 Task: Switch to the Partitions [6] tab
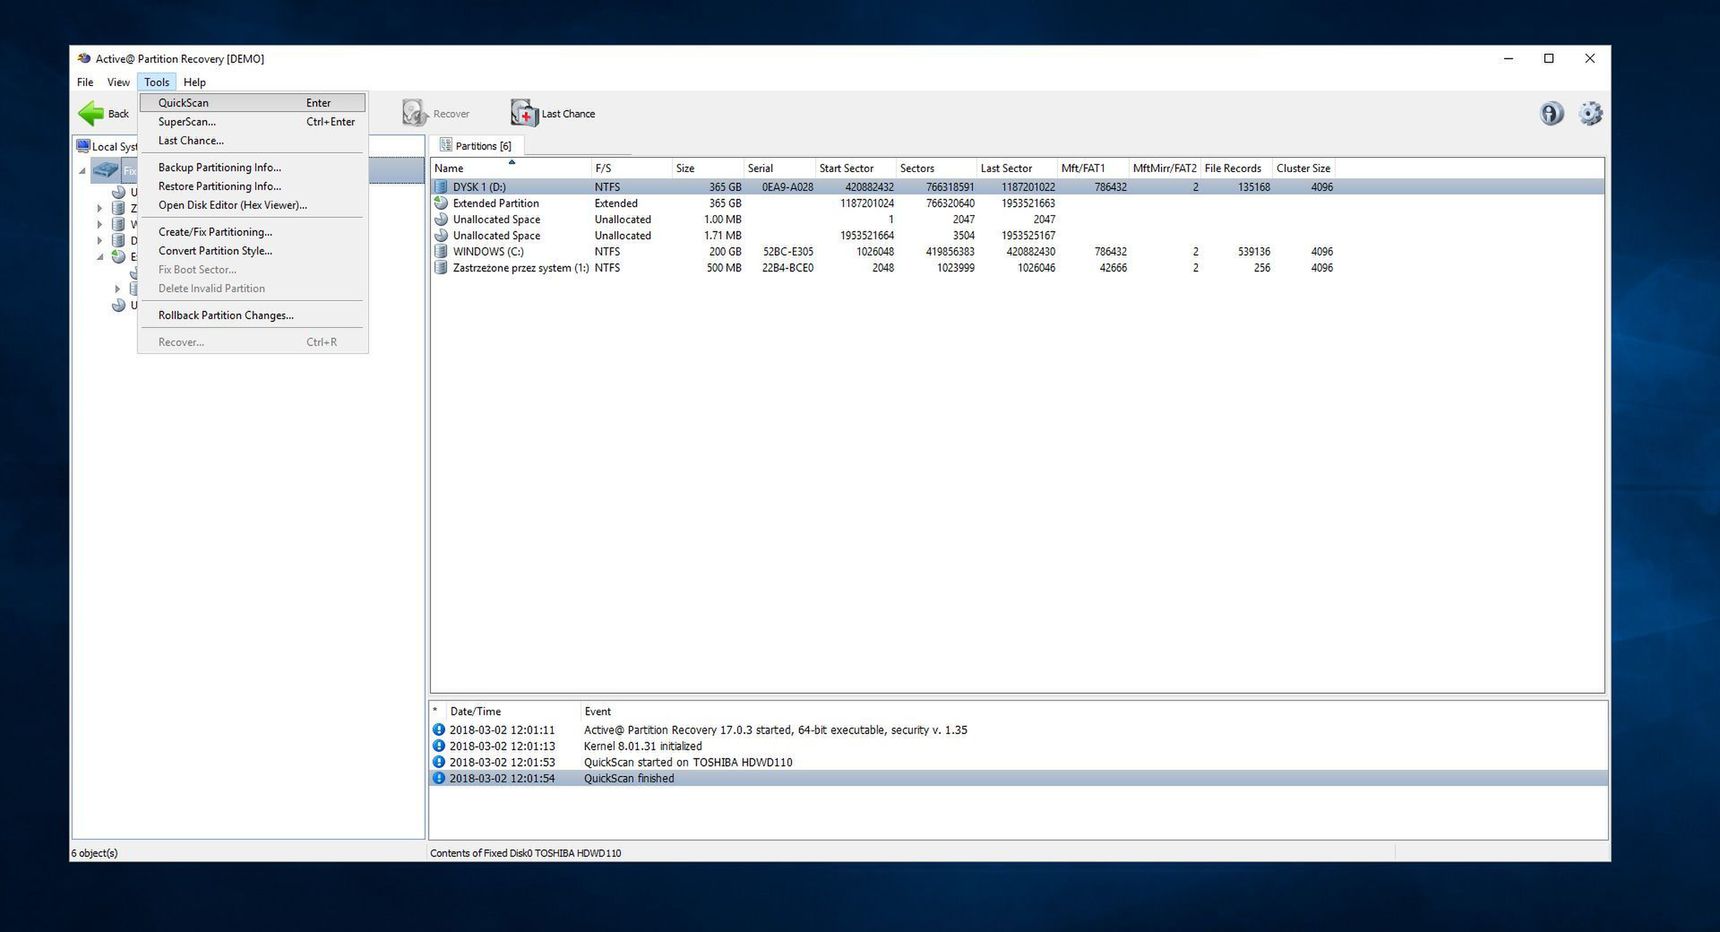(476, 145)
